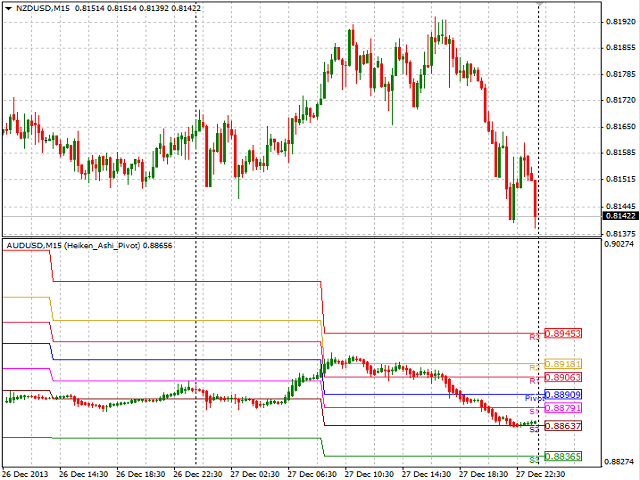The height and width of the screenshot is (480, 640).
Task: Select the 0.81585 price axis label
Action: click(621, 153)
